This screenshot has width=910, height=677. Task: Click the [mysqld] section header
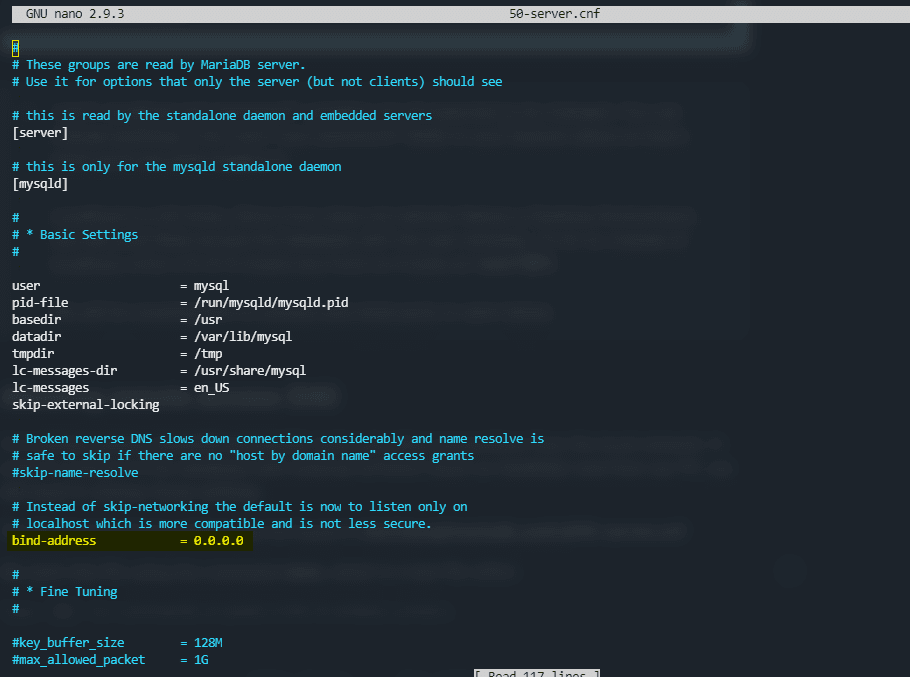40,183
